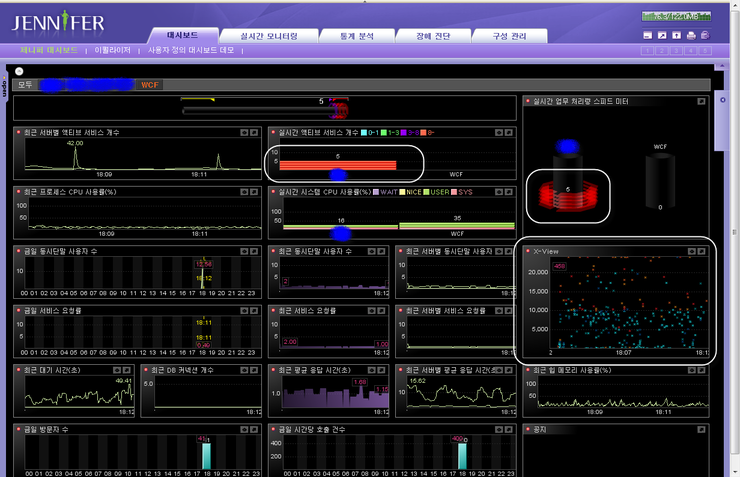Open options for 실시간 액티브 서비스 개수 panel
The width and height of the screenshot is (740, 477).
(499, 133)
